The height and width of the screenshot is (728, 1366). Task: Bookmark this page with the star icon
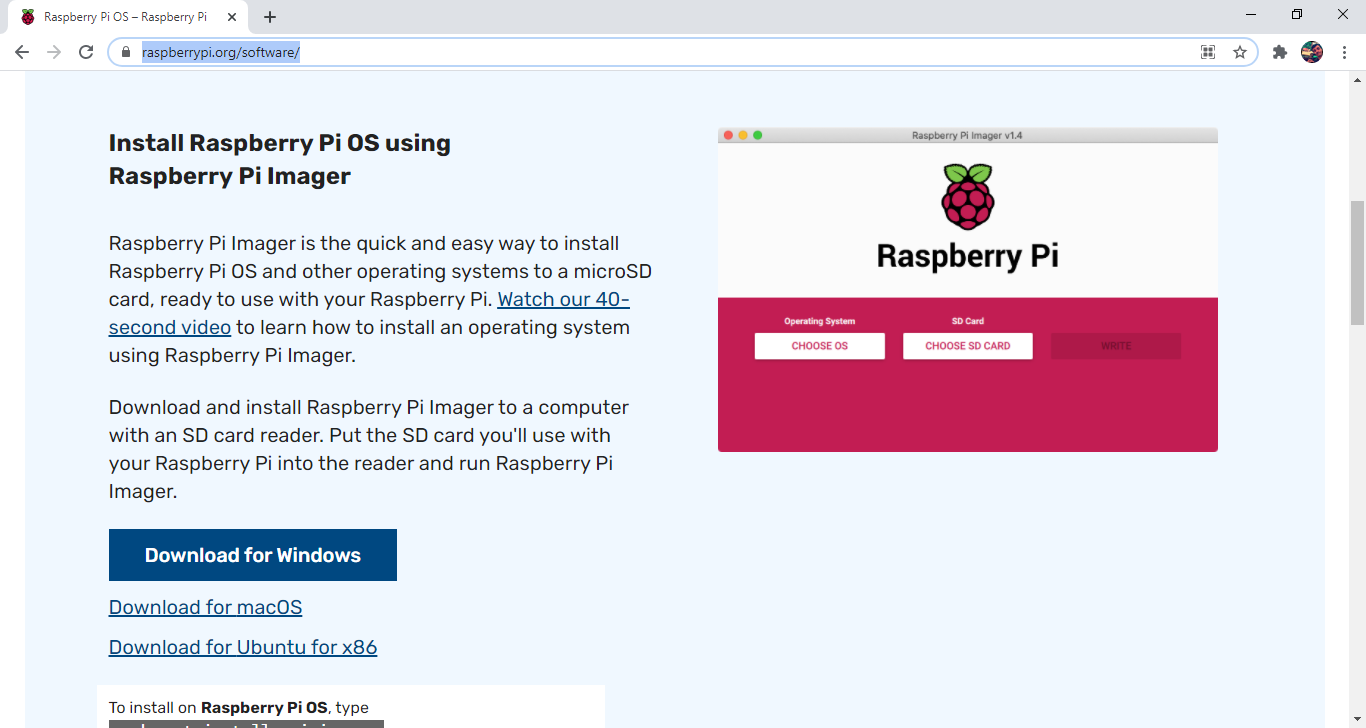point(1240,52)
